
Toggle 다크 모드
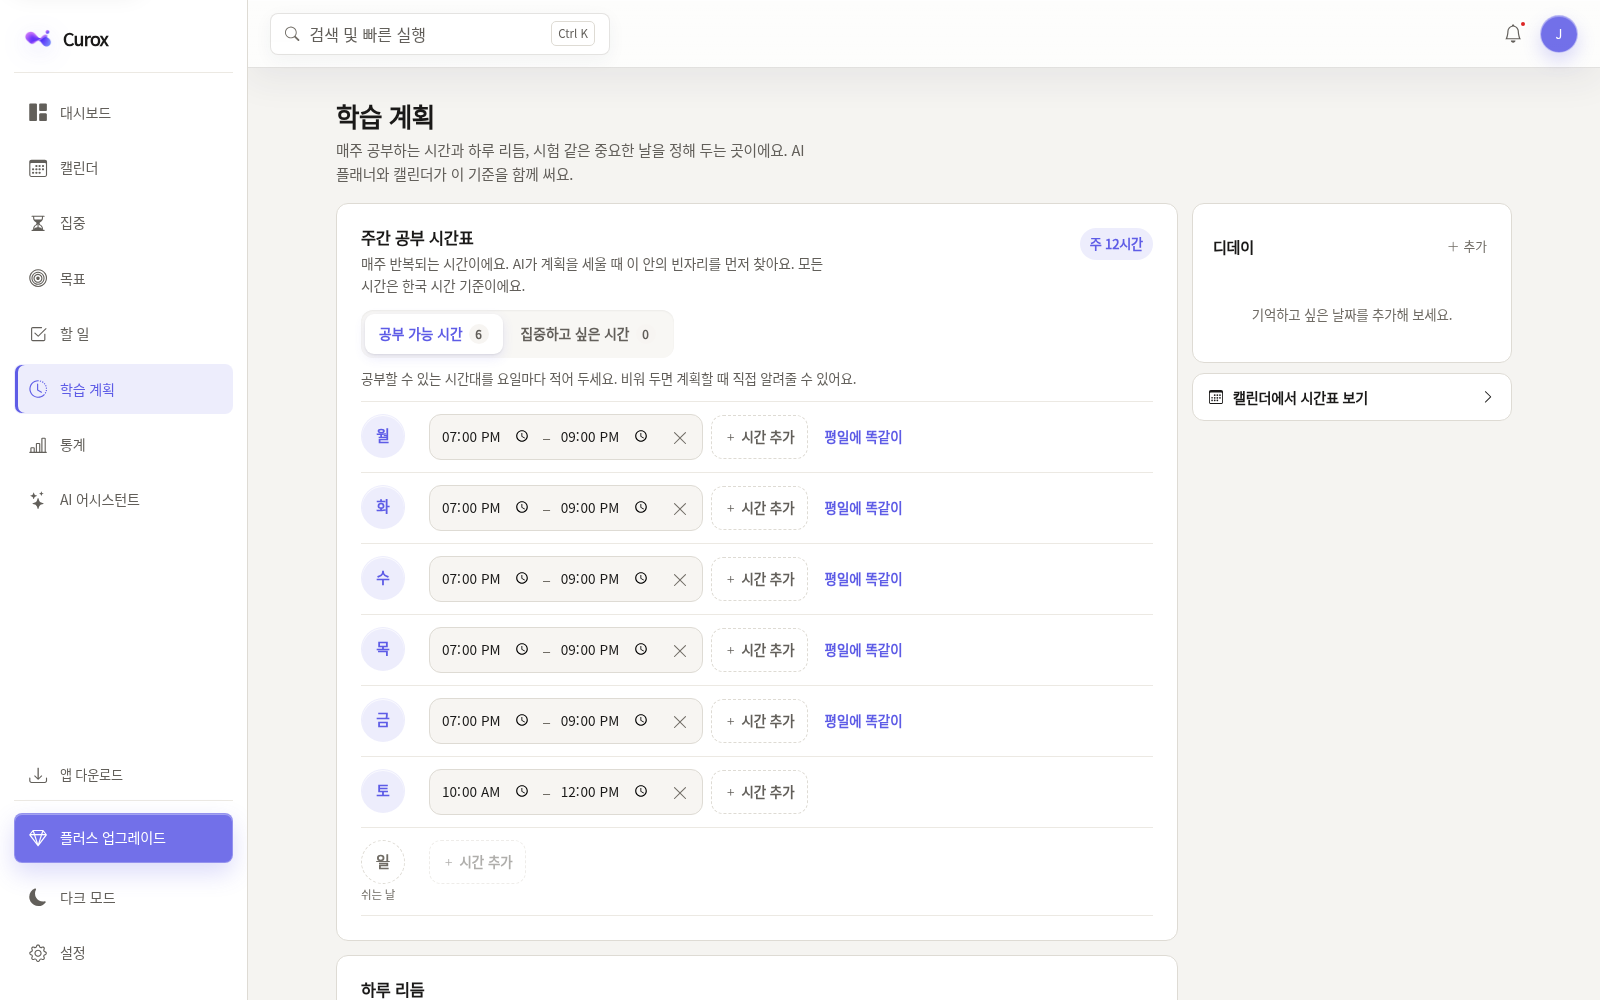coord(124,898)
